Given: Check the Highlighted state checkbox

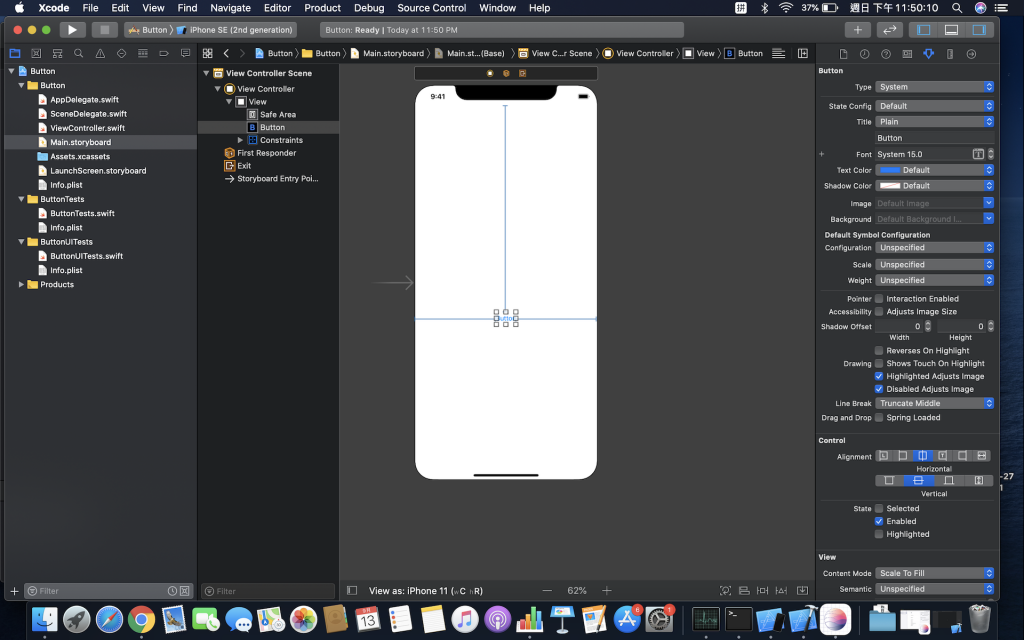Looking at the screenshot, I should [x=879, y=534].
